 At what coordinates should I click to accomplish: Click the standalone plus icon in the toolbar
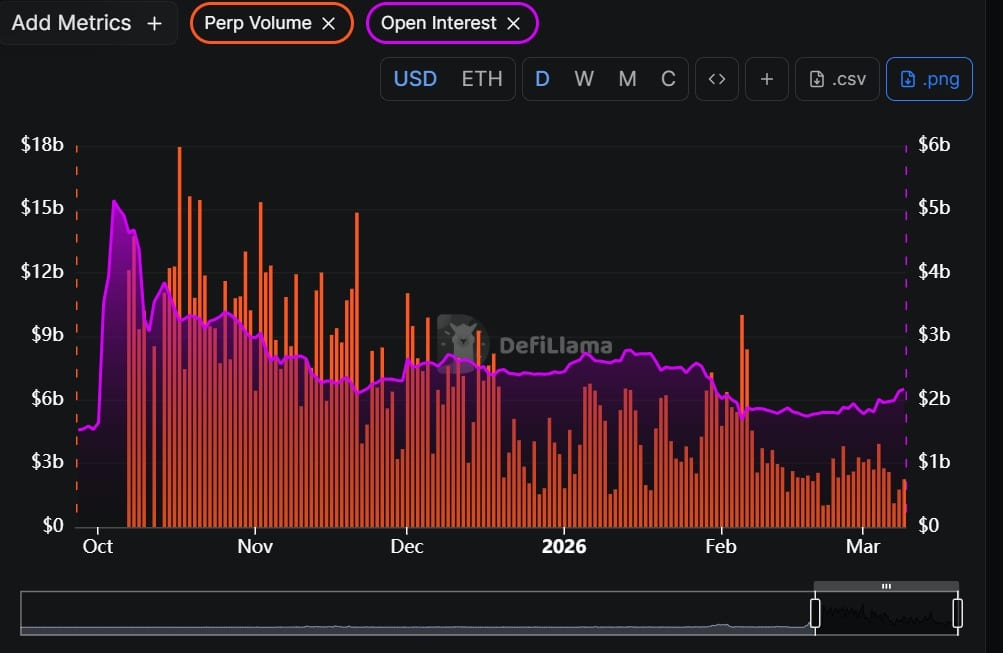(766, 78)
